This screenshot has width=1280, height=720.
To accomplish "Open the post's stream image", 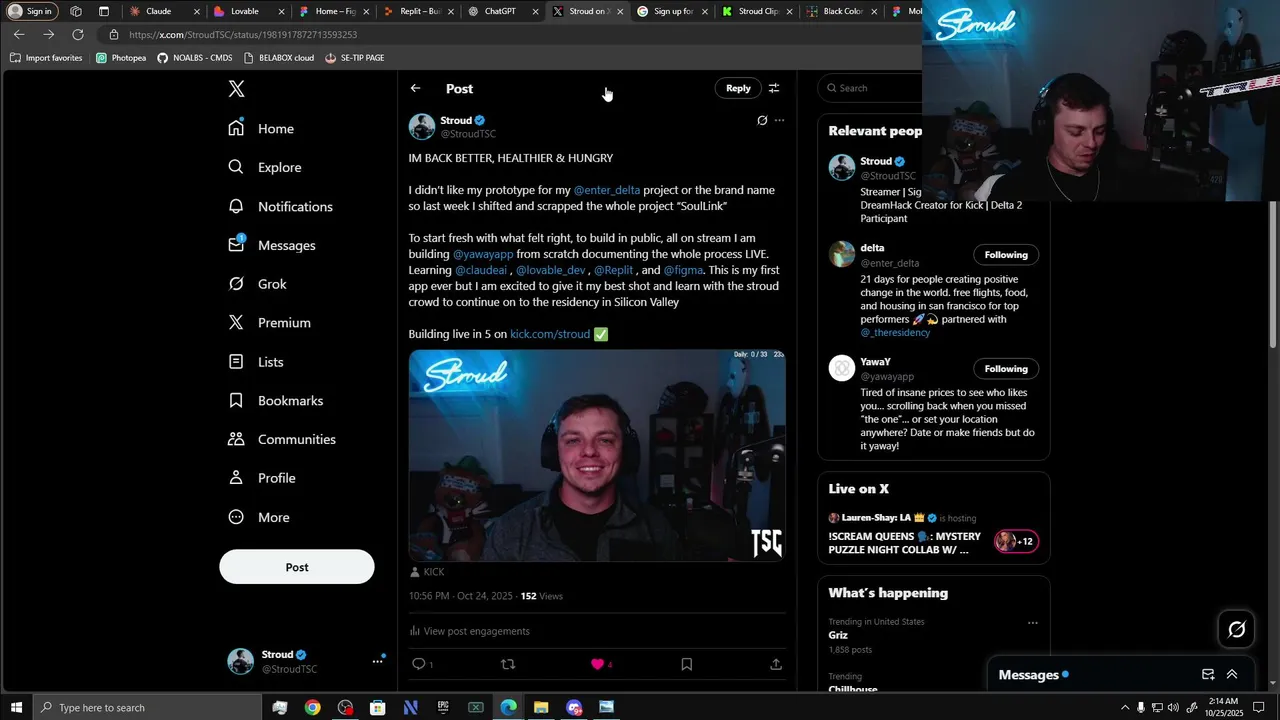I will [597, 455].
